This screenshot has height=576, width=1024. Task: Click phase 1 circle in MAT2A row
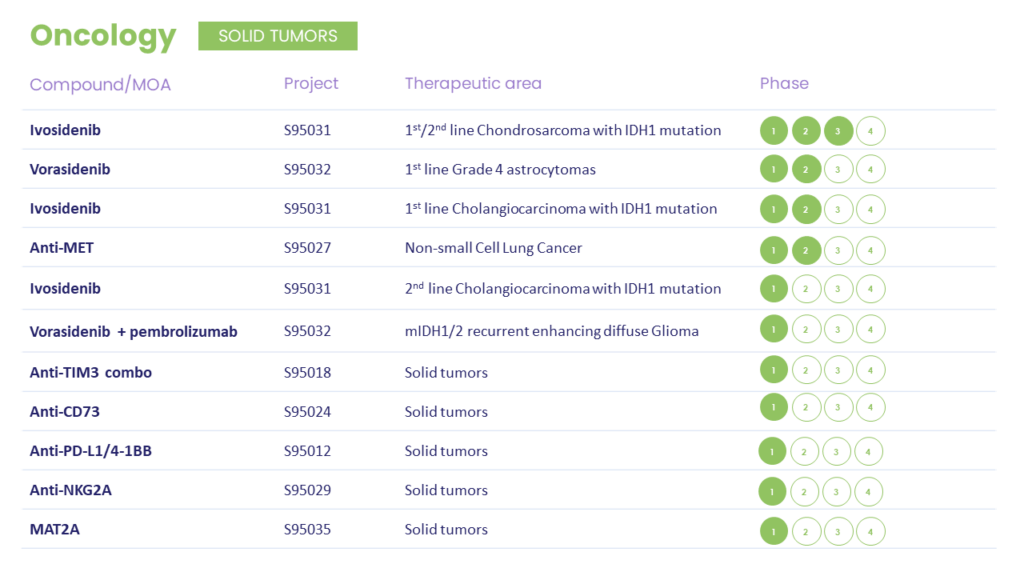coord(774,531)
